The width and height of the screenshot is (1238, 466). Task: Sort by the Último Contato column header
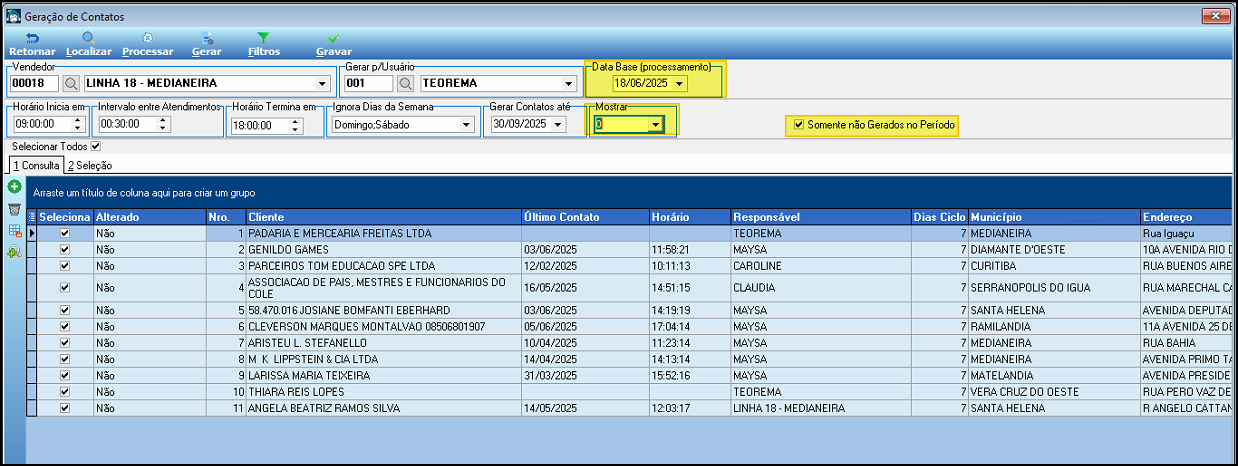tap(585, 217)
